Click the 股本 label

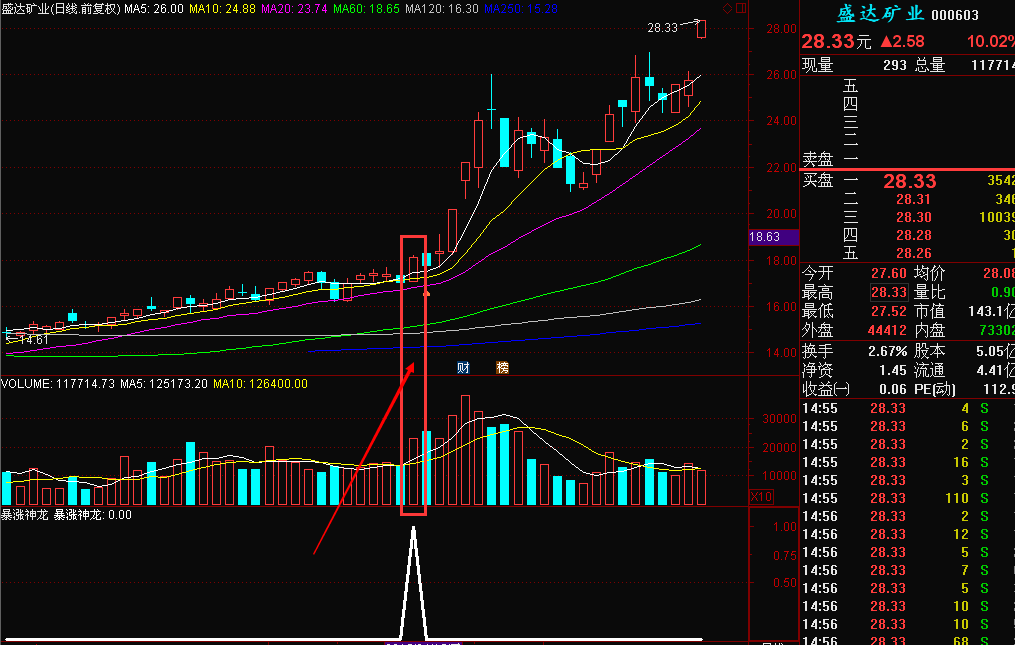point(930,352)
